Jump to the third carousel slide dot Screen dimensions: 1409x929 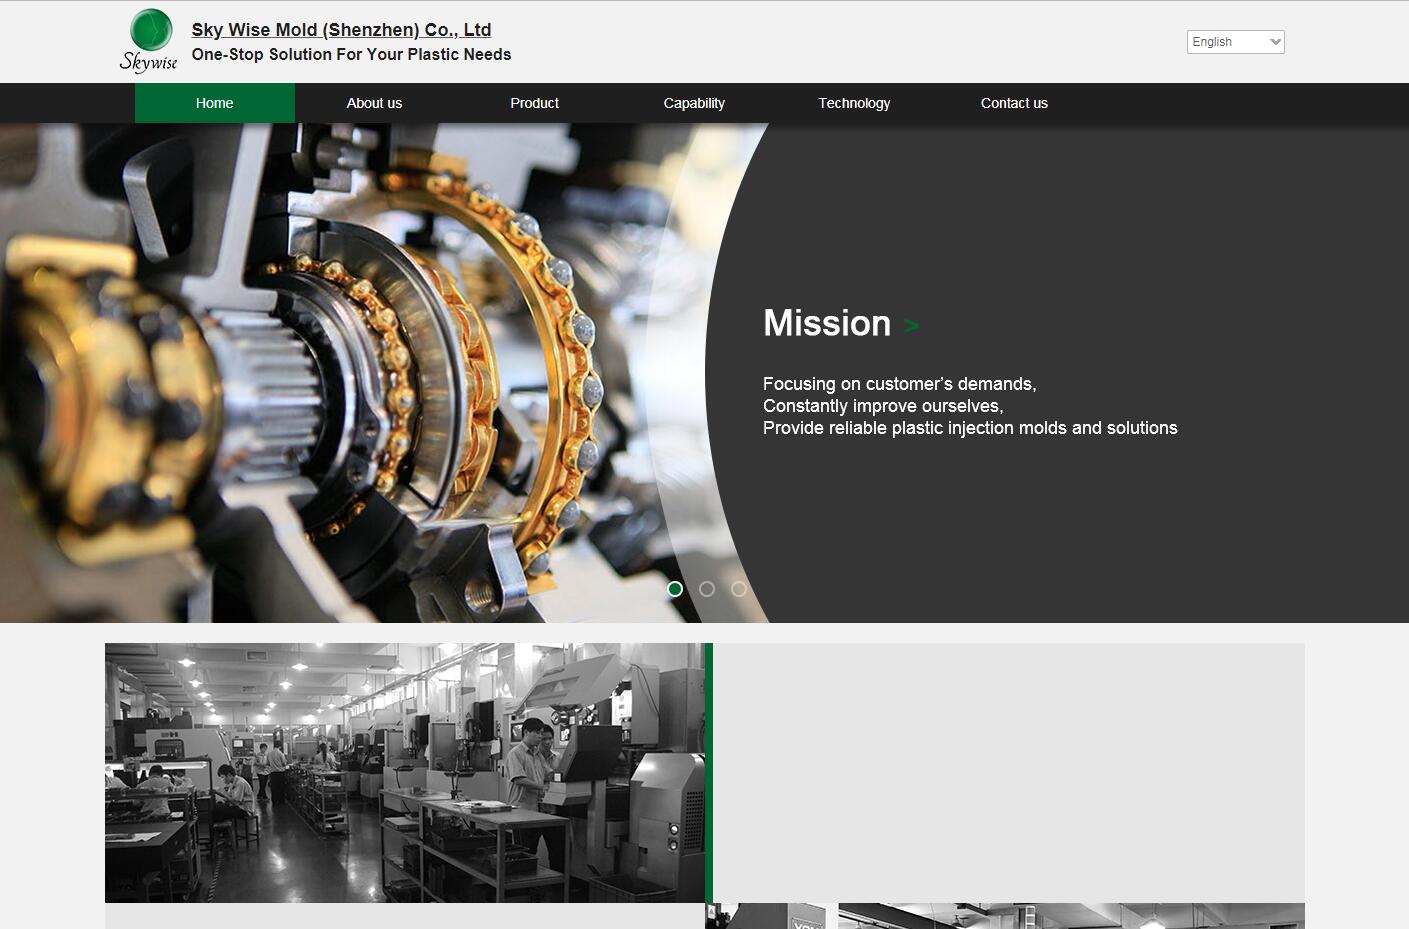pos(739,589)
